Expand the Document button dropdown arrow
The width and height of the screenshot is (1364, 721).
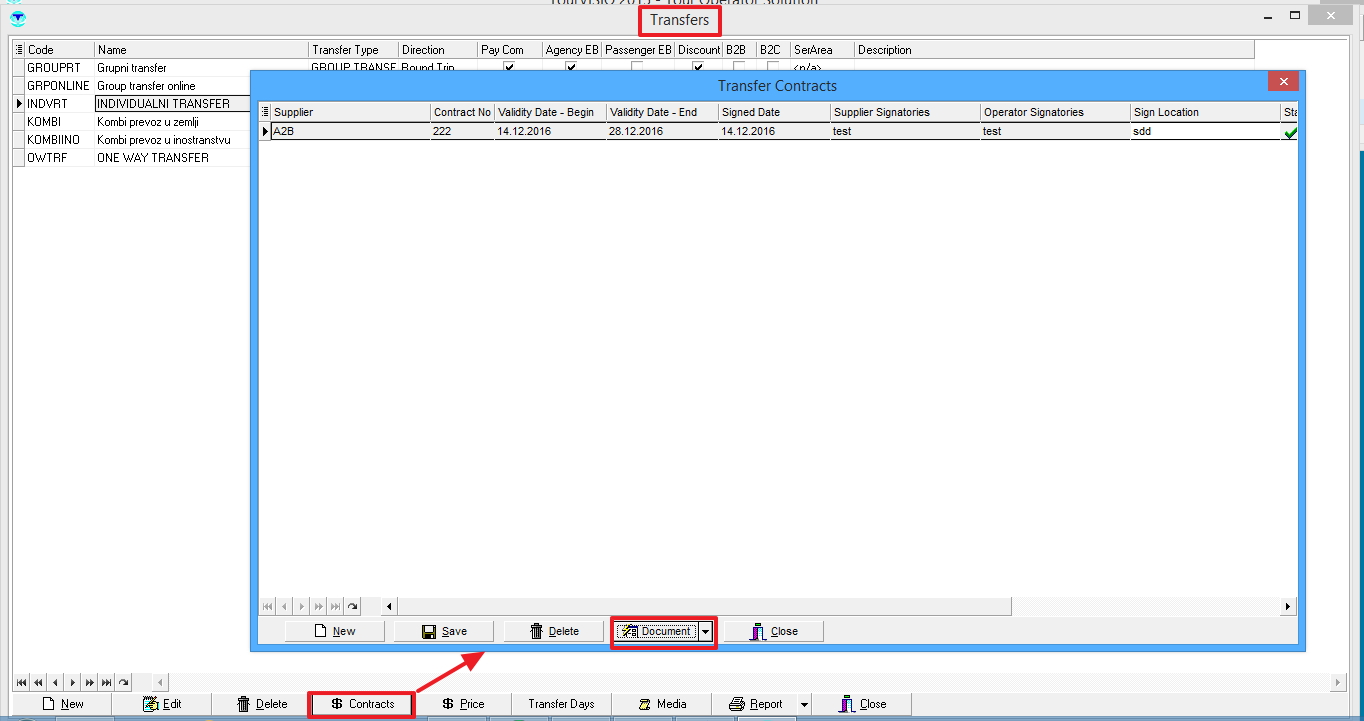pyautogui.click(x=706, y=631)
